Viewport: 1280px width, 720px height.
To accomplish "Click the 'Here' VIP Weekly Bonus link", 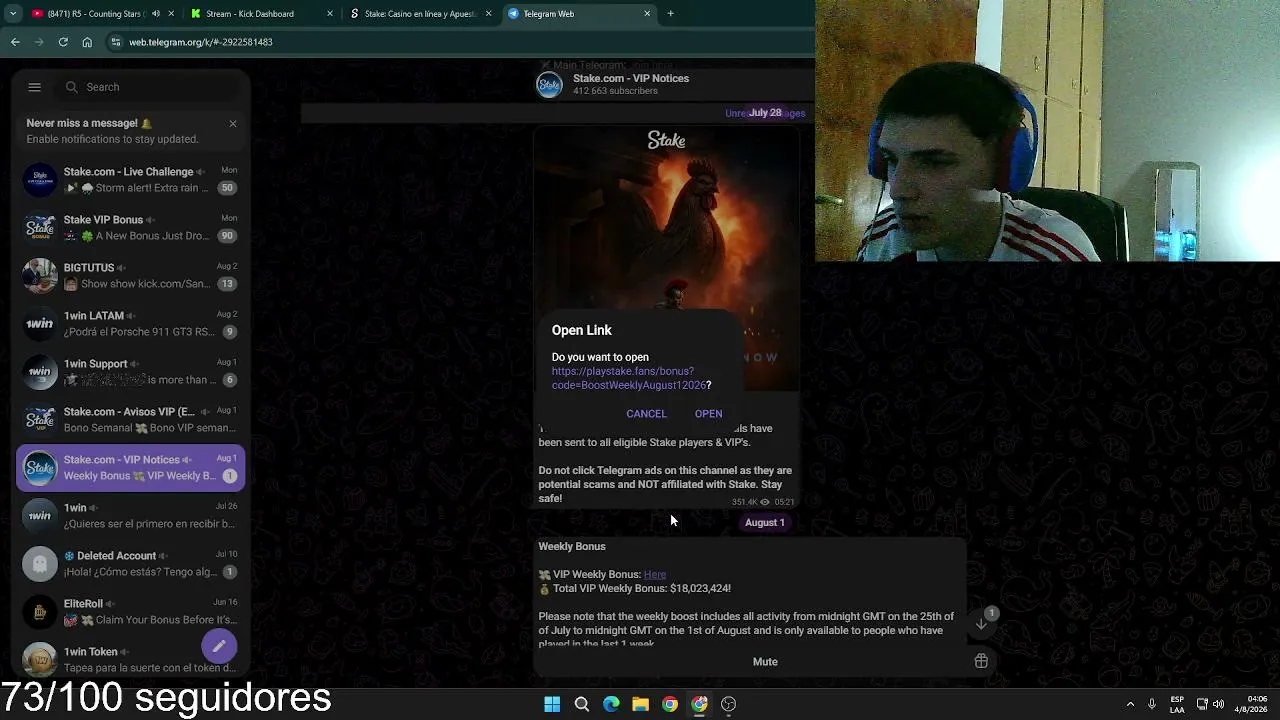I will 655,575.
